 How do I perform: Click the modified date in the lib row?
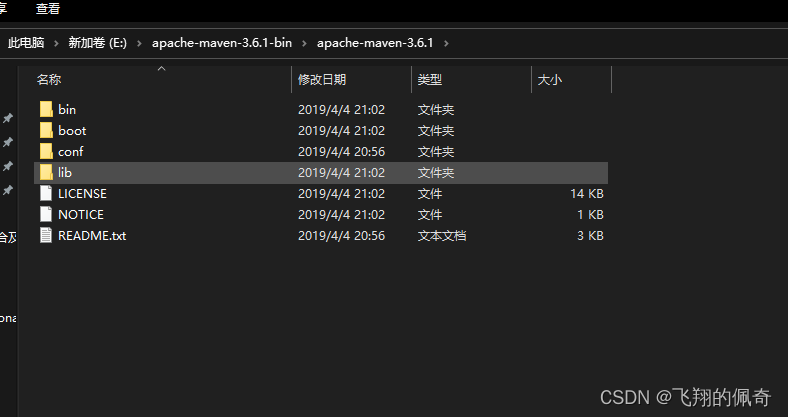click(x=341, y=172)
